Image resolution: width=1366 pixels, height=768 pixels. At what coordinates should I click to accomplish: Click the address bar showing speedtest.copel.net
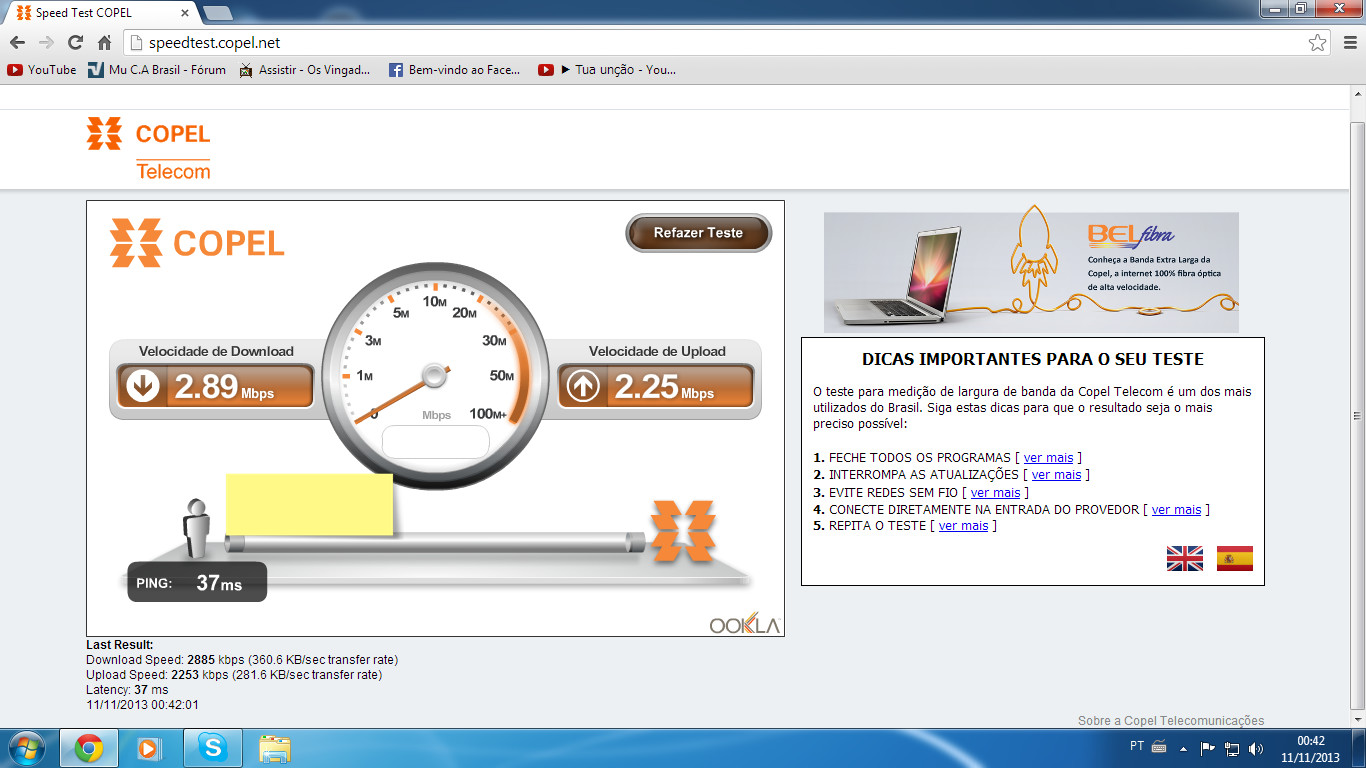coord(700,43)
